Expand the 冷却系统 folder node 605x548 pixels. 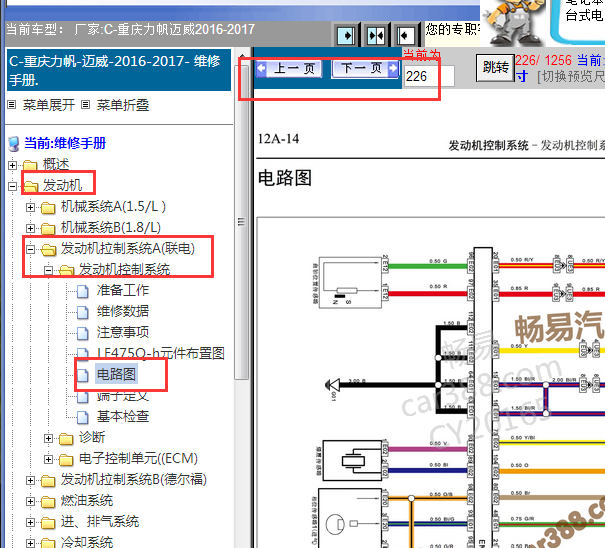(x=30, y=543)
